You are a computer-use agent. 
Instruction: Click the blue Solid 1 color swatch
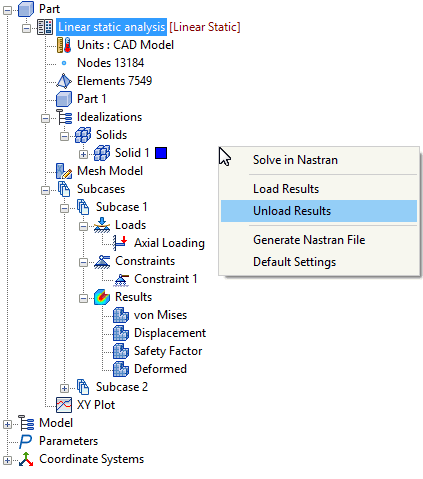click(161, 153)
